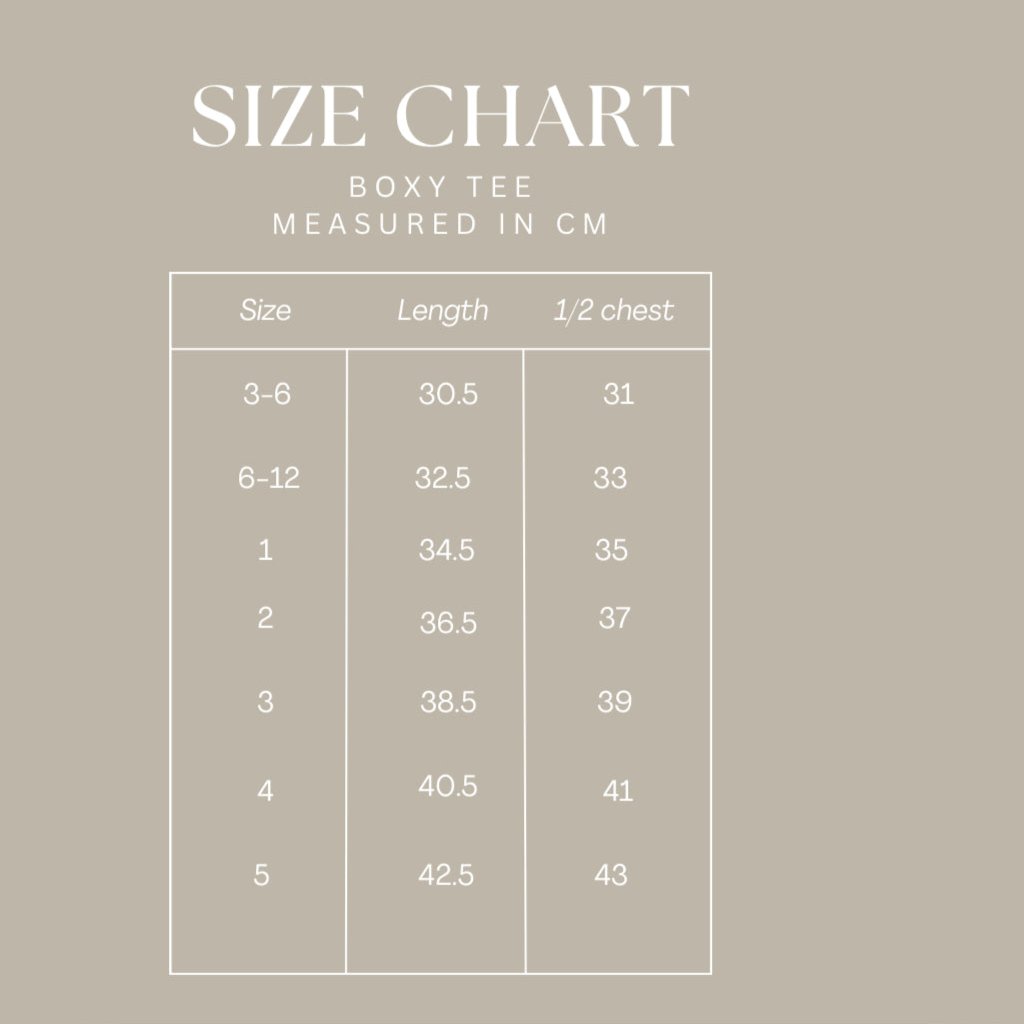The image size is (1024, 1024).
Task: Click the 1/2 chest column header
Action: (614, 311)
